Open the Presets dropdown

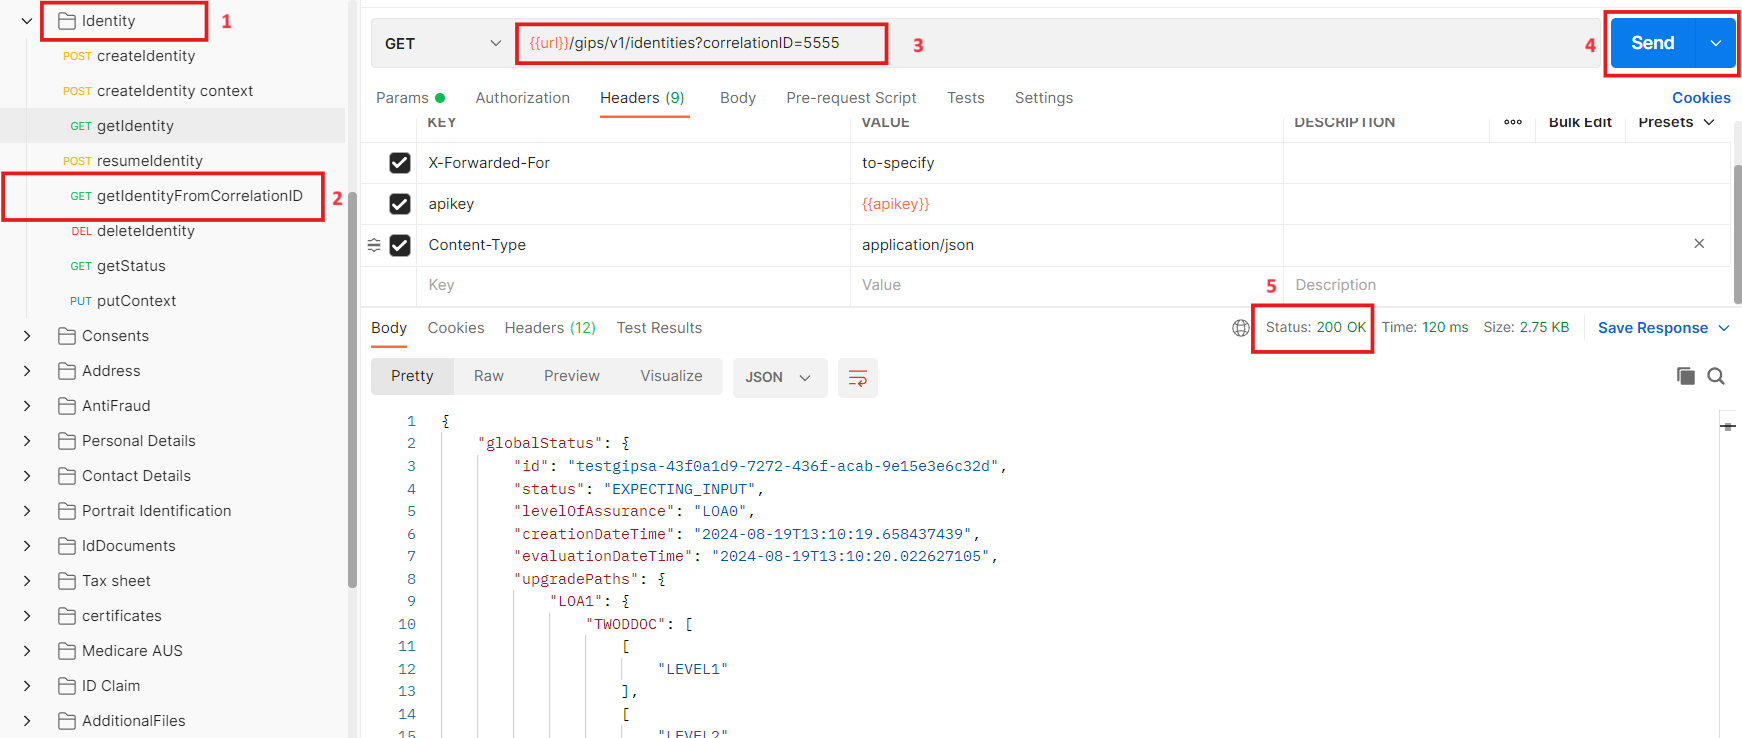coord(1676,122)
